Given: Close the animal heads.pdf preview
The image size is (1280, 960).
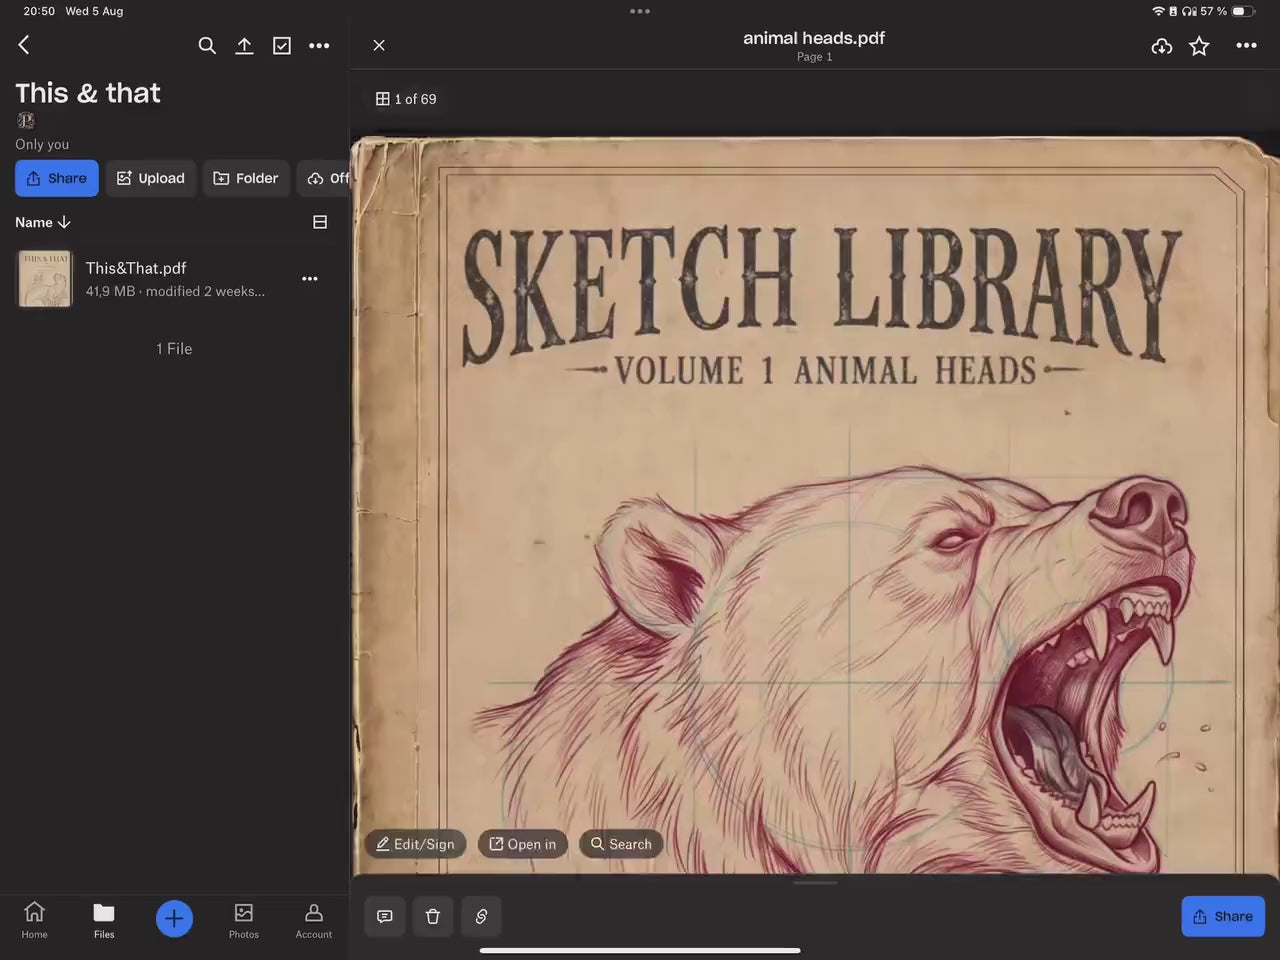Looking at the screenshot, I should [x=379, y=45].
